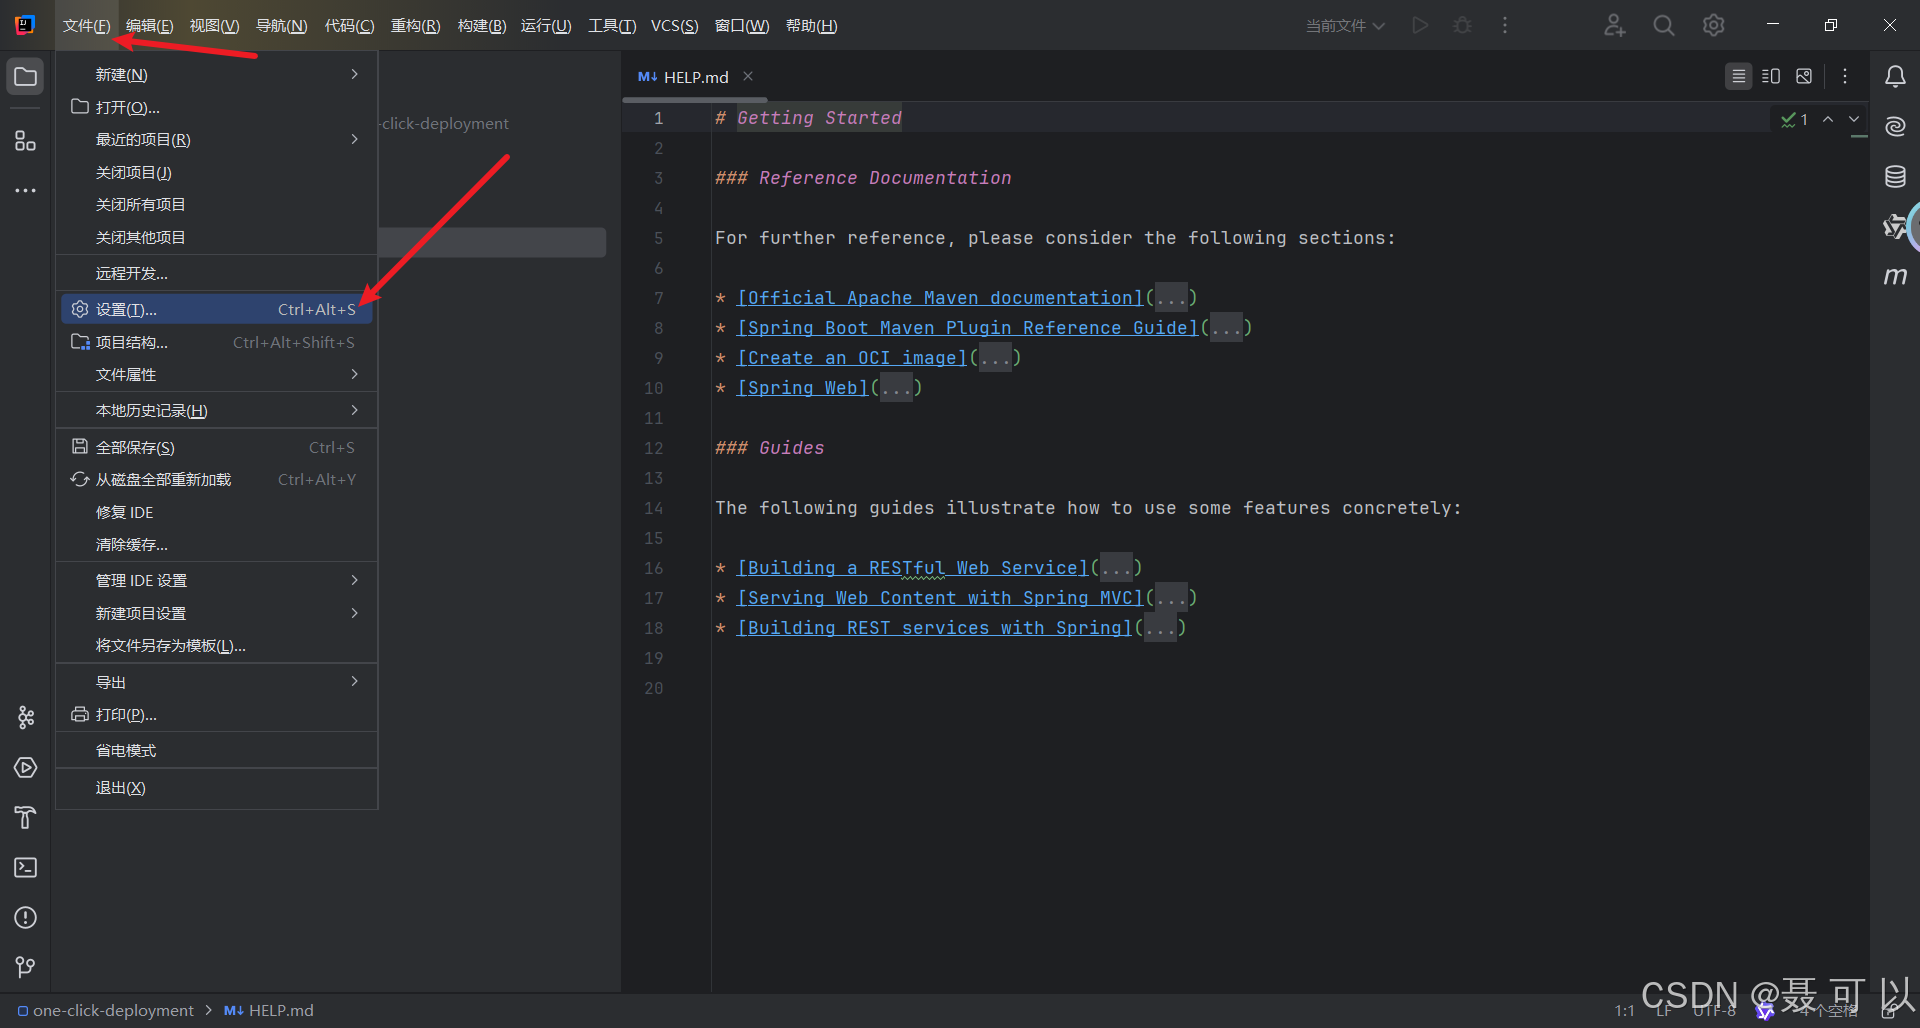Open the Terminal tool window icon
Viewport: 1920px width, 1028px height.
coord(25,867)
